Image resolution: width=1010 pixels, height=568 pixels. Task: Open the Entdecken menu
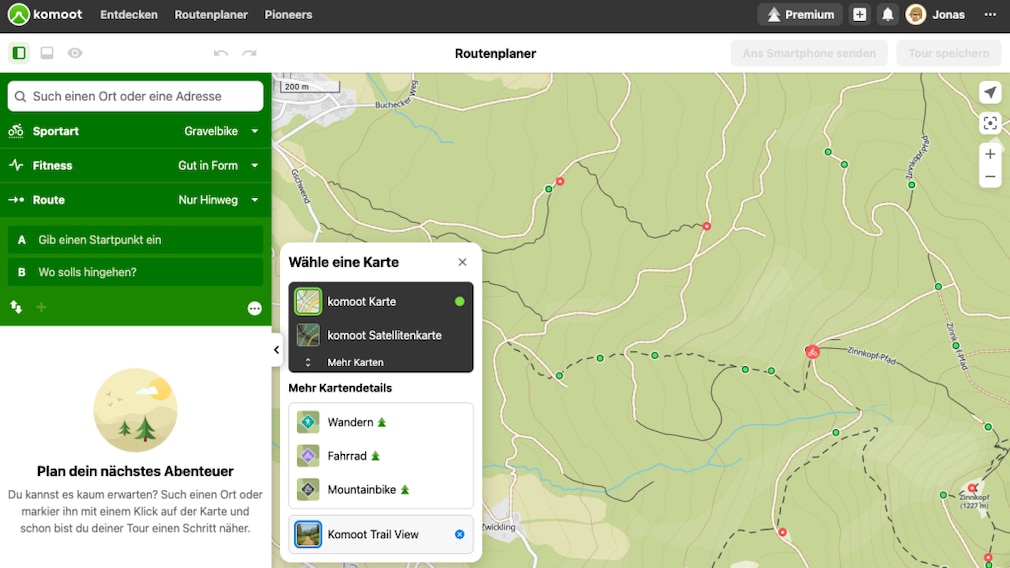[129, 14]
